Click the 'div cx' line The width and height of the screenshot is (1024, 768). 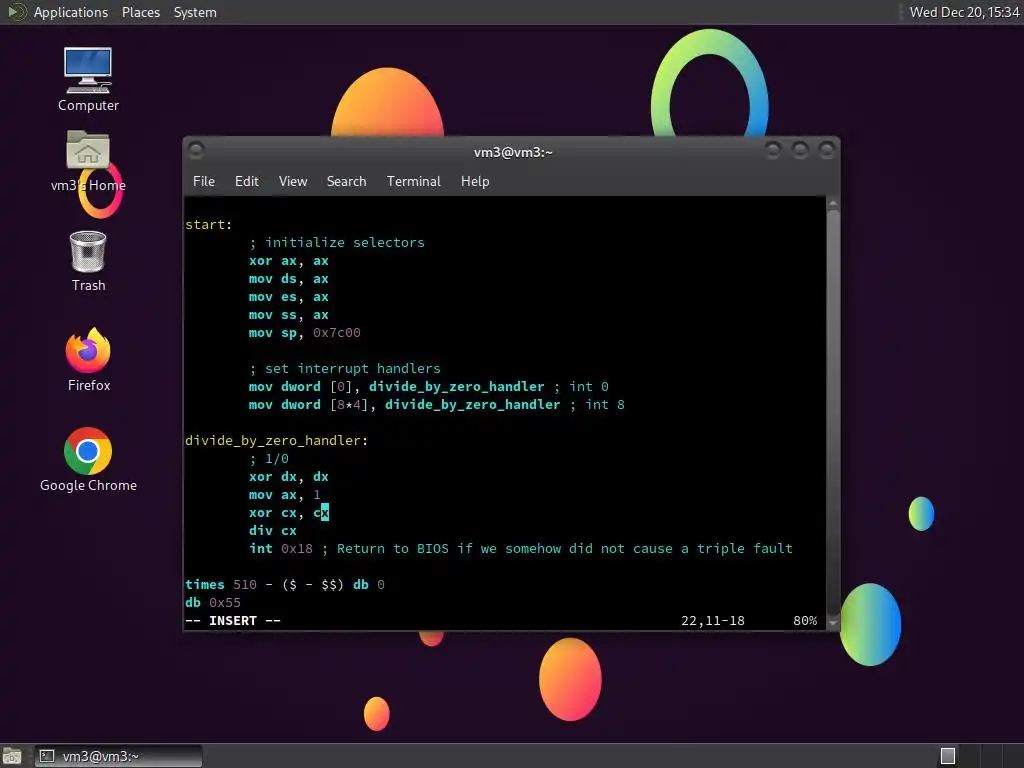click(272, 530)
